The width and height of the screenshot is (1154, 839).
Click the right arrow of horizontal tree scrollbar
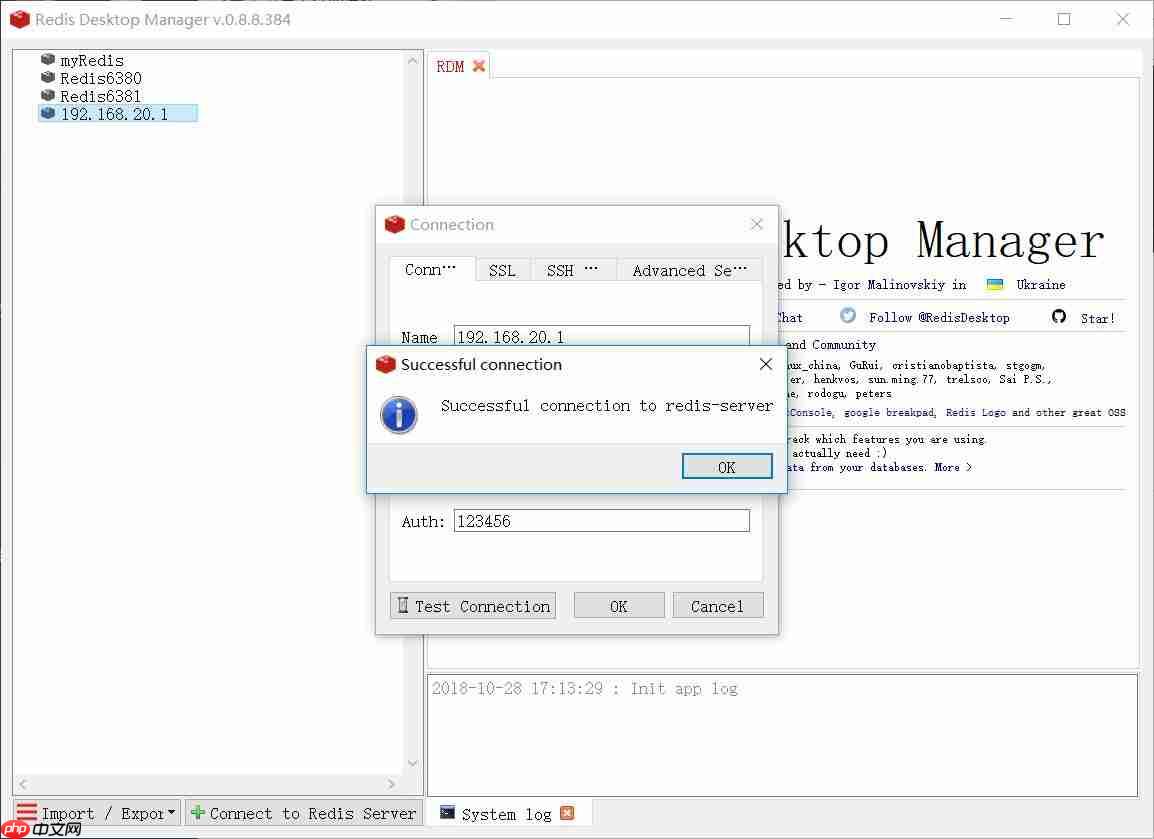click(x=392, y=784)
